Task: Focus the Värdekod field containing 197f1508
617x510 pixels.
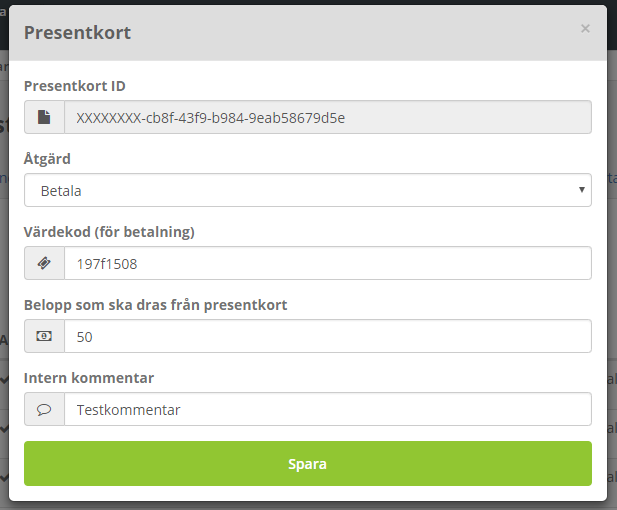Action: [328, 263]
